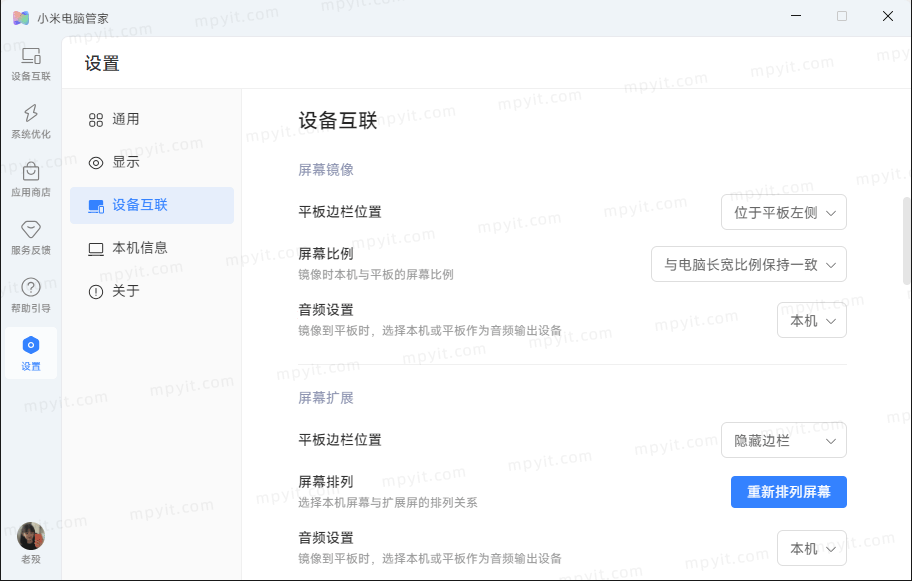
Task: Click the 重新排列屏幕 button
Action: coord(789,492)
